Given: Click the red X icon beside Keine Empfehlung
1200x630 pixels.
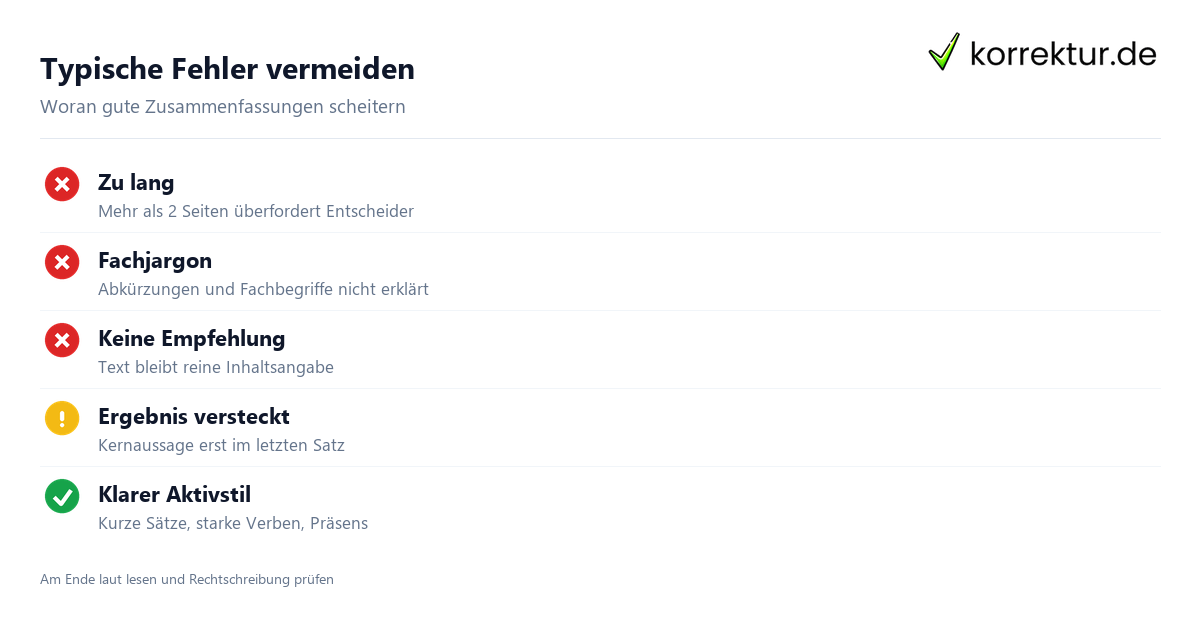Looking at the screenshot, I should tap(62, 340).
